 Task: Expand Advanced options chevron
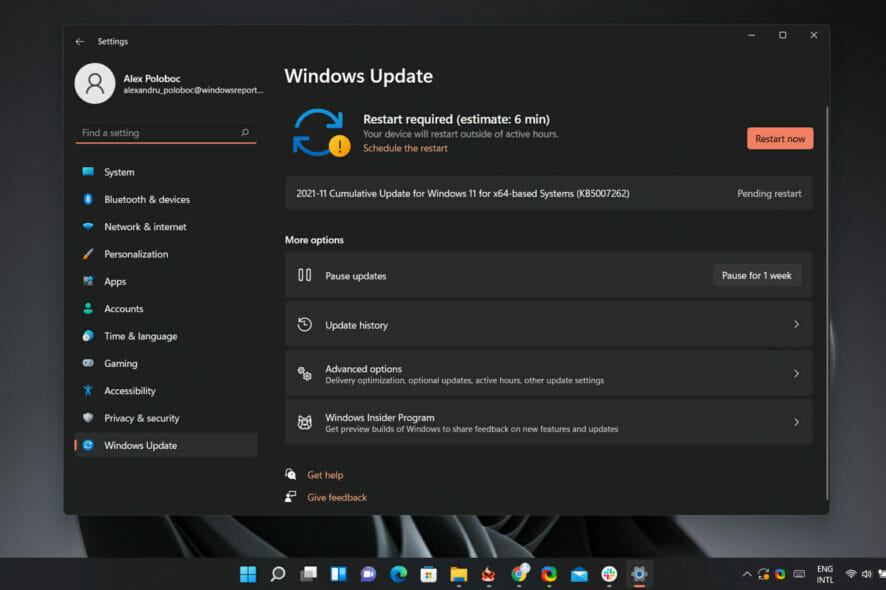pyautogui.click(x=796, y=373)
